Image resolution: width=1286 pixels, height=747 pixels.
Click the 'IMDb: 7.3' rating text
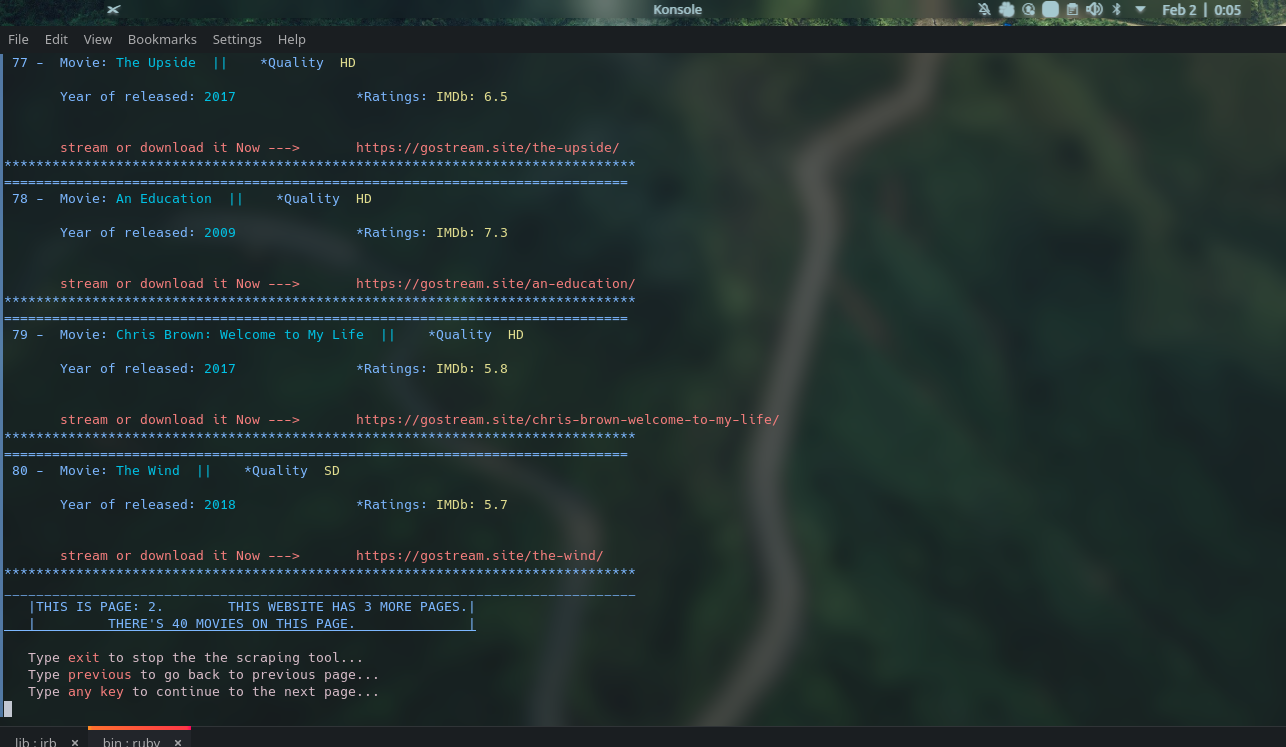pyautogui.click(x=472, y=233)
